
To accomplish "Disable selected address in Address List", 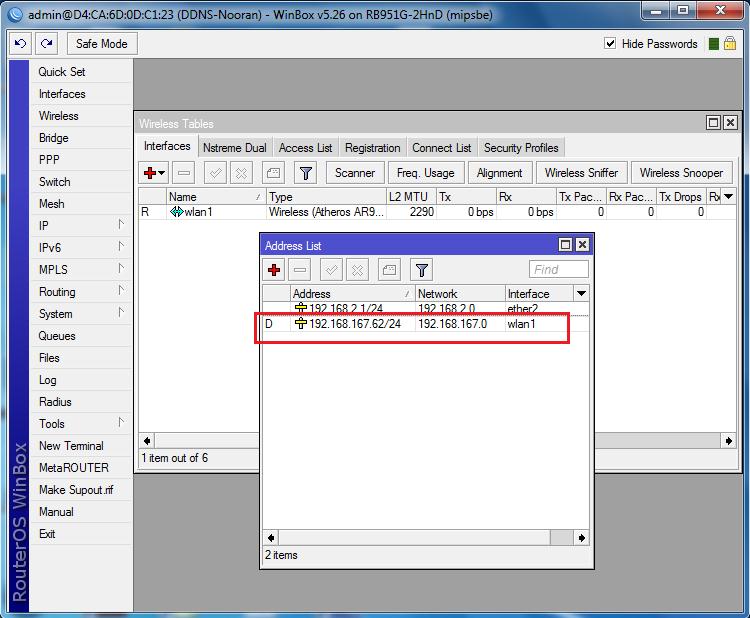I will click(x=357, y=270).
